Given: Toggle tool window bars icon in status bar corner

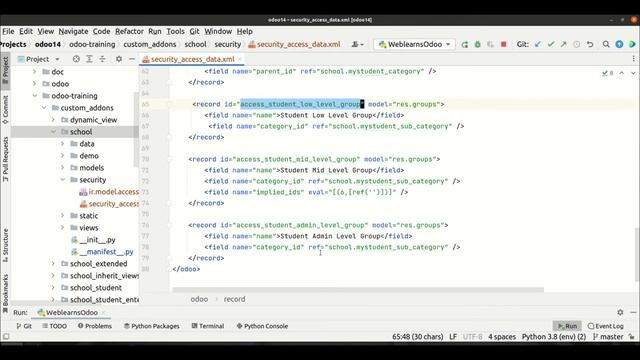Looking at the screenshot, I should pos(6,337).
